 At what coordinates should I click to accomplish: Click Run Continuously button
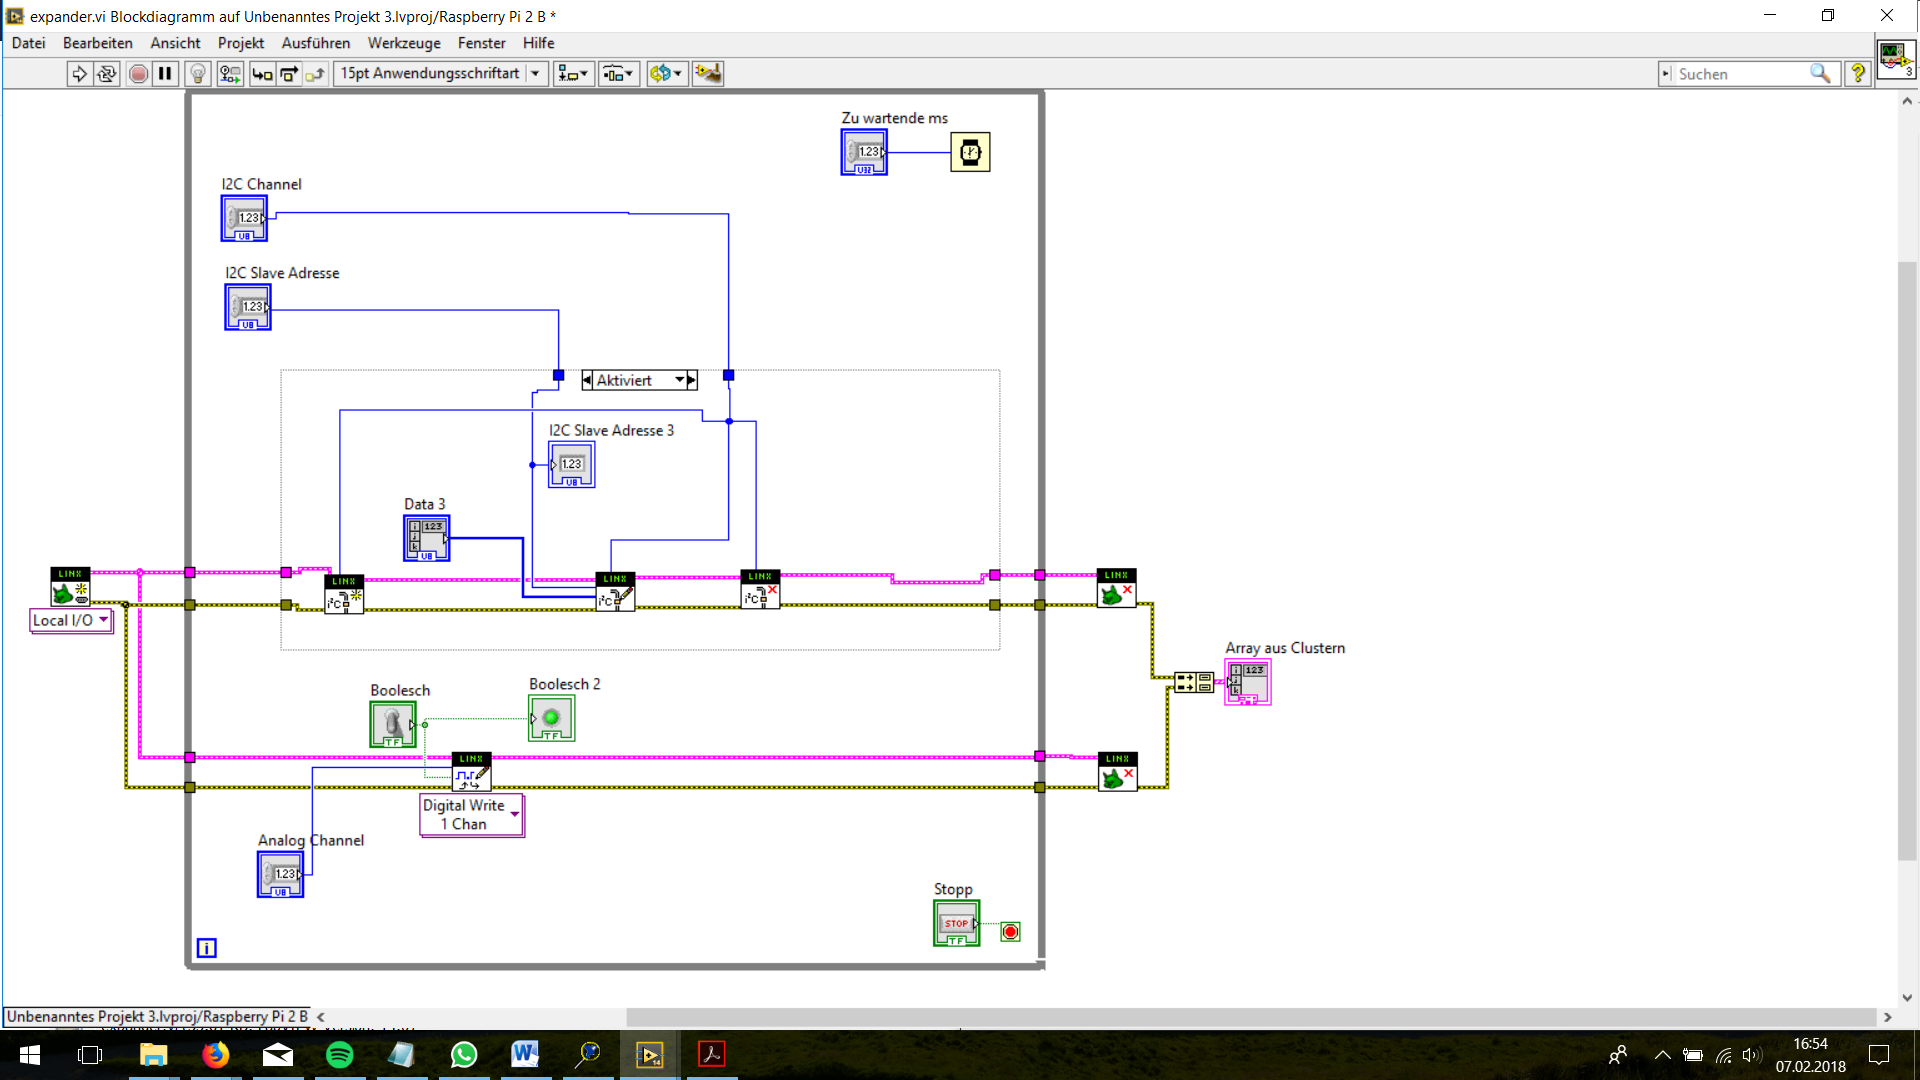point(106,73)
